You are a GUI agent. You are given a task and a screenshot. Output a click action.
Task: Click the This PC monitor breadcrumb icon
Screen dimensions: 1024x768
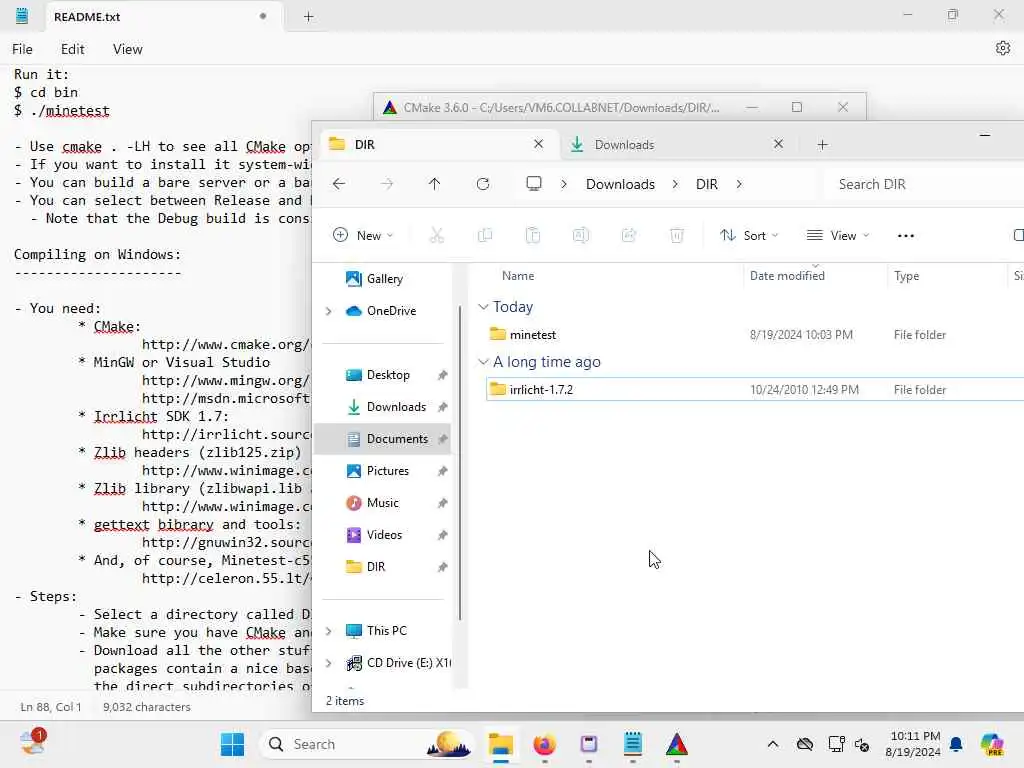[x=534, y=184]
